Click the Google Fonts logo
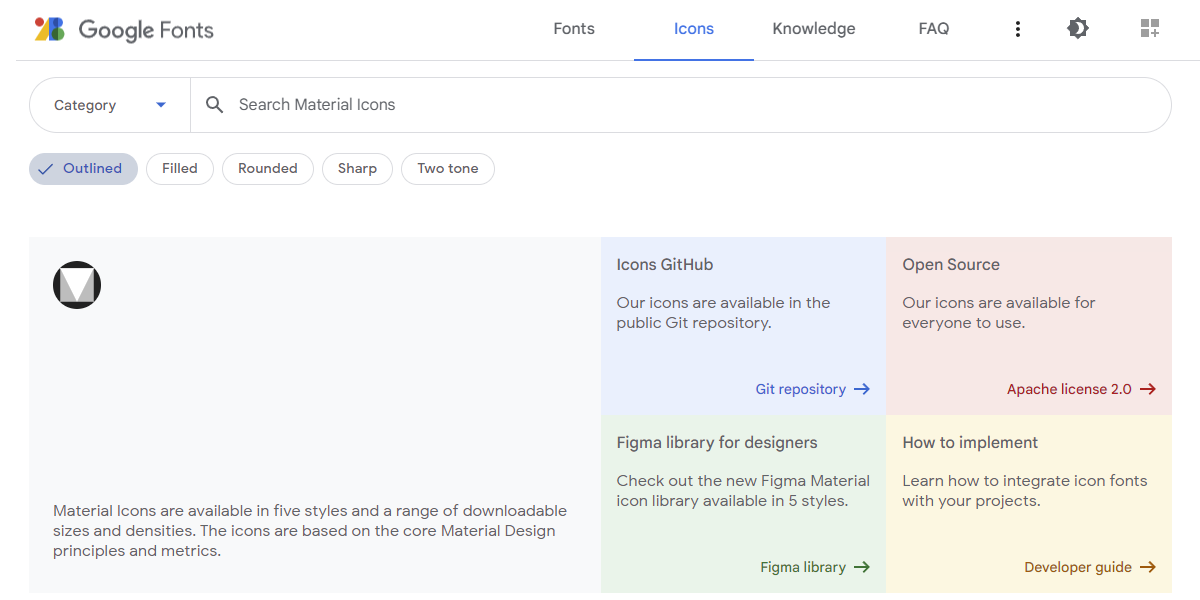 coord(124,30)
